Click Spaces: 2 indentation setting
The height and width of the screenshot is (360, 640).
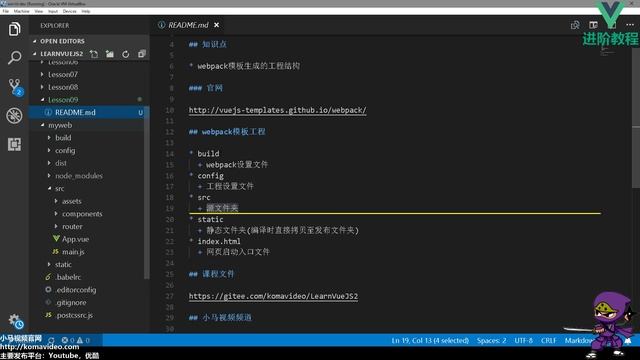click(x=491, y=340)
